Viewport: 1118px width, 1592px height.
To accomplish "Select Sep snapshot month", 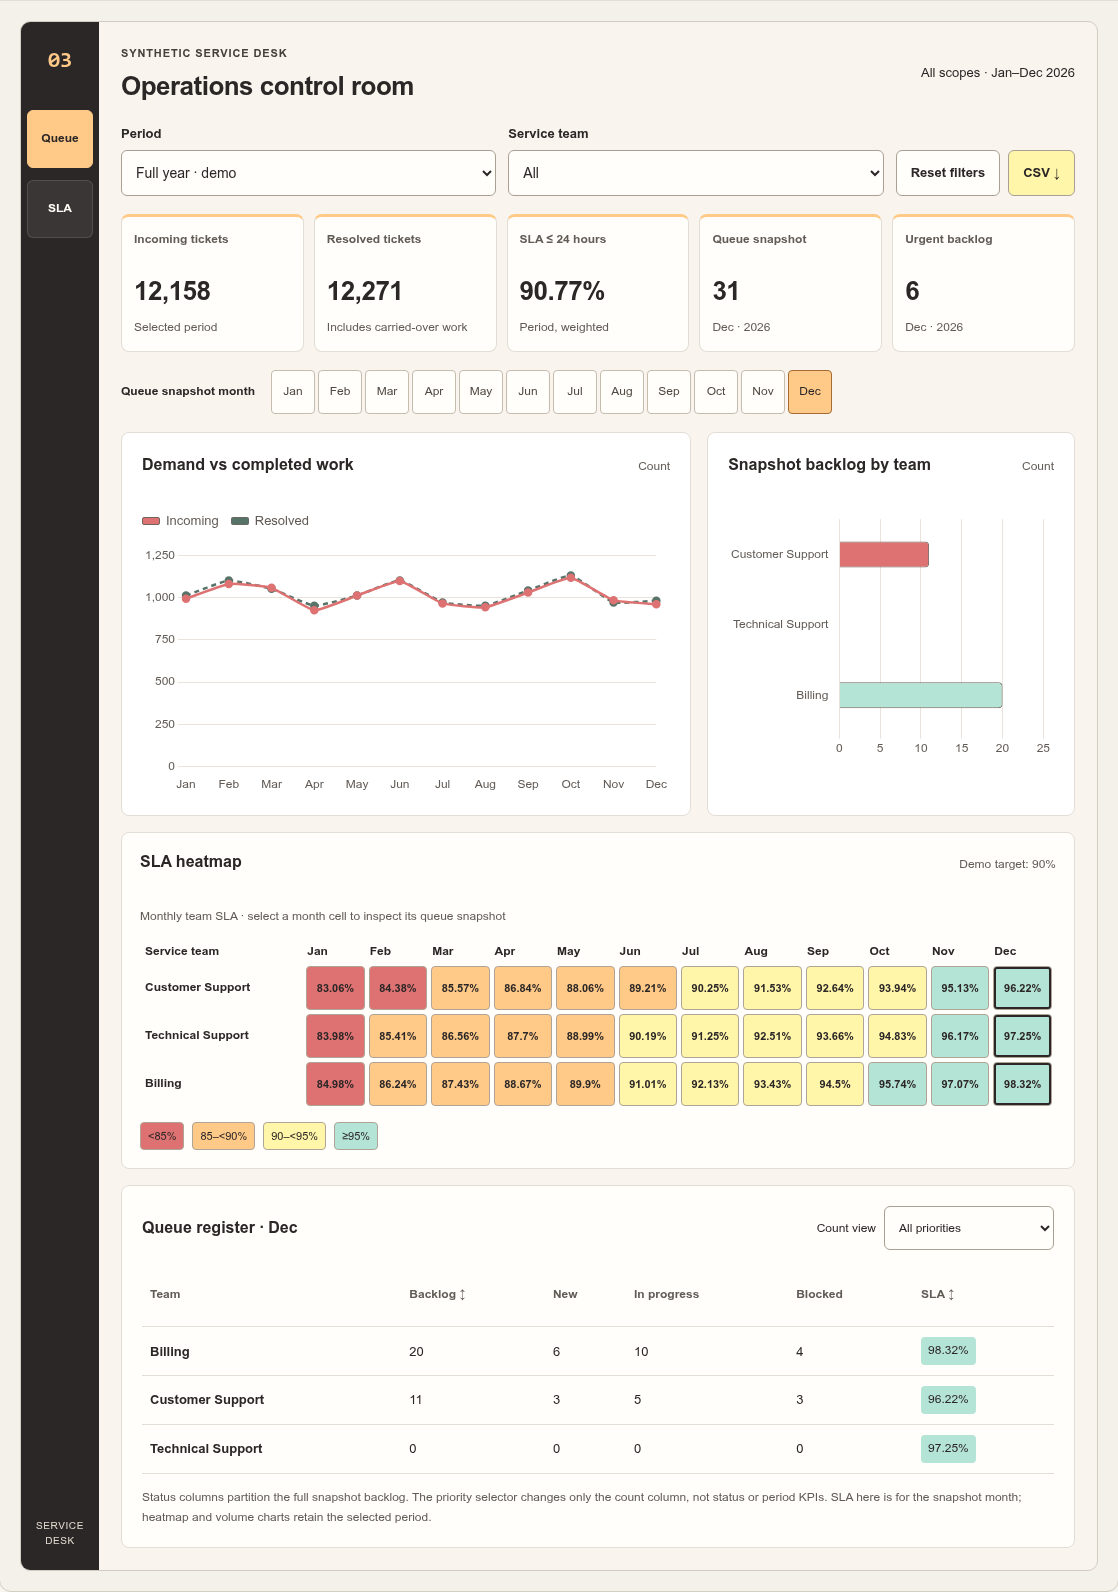I will click(669, 392).
